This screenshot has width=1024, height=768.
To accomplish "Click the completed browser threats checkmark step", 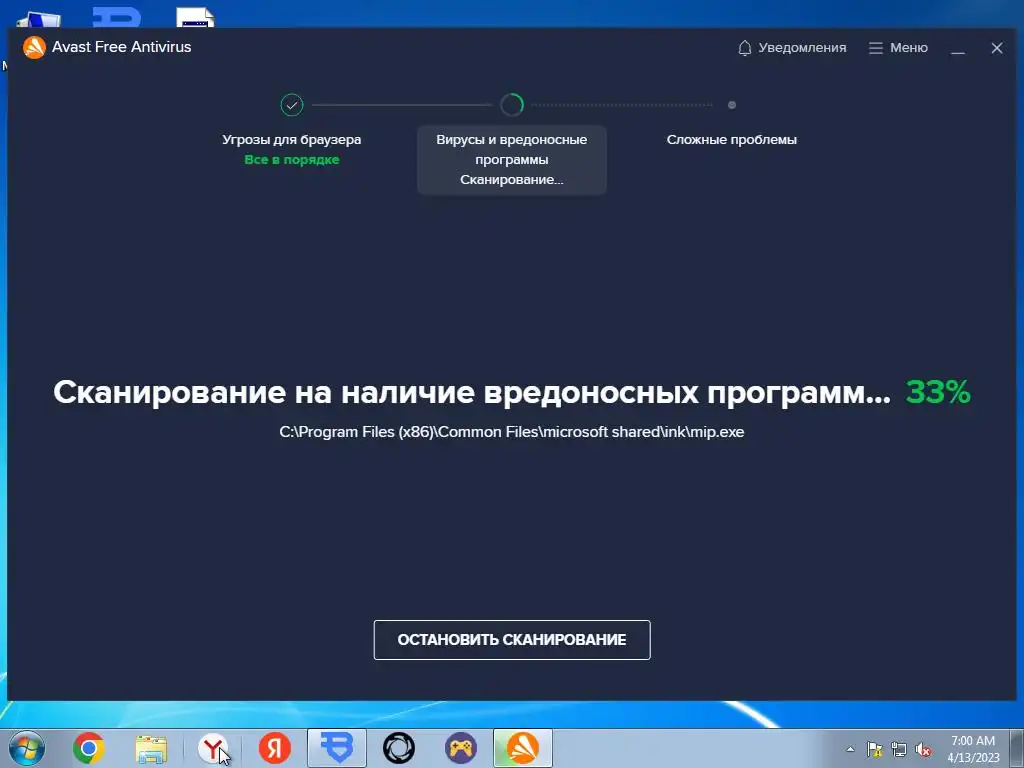I will coord(292,104).
